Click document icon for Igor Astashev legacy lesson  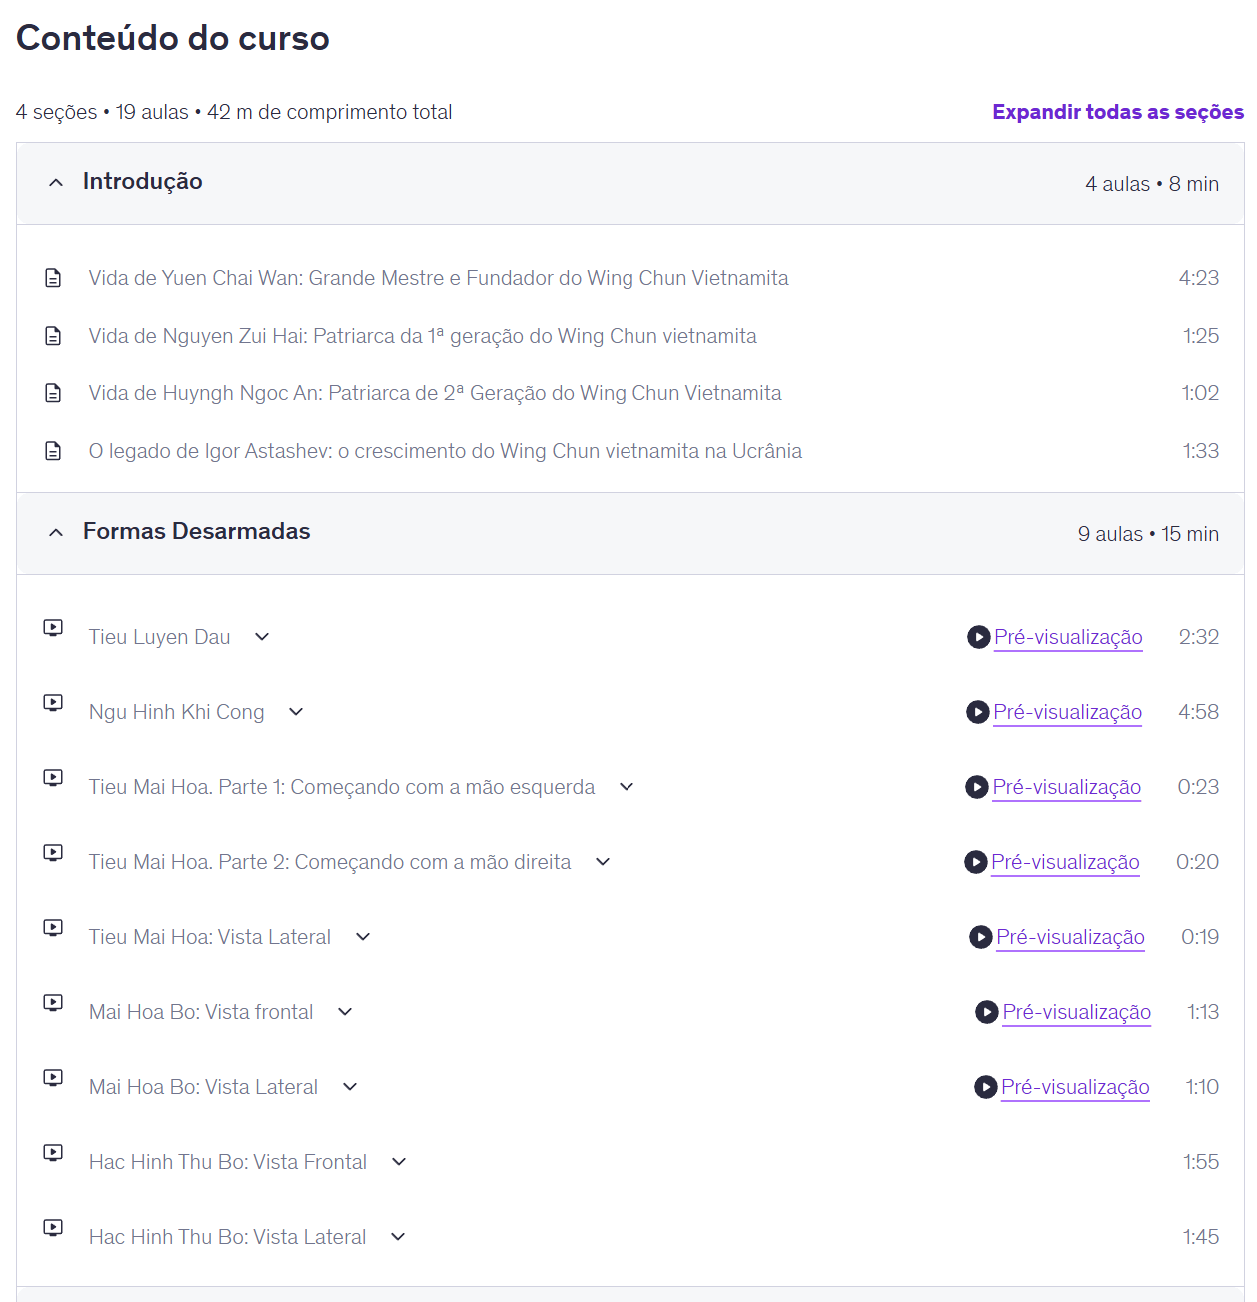(x=53, y=451)
